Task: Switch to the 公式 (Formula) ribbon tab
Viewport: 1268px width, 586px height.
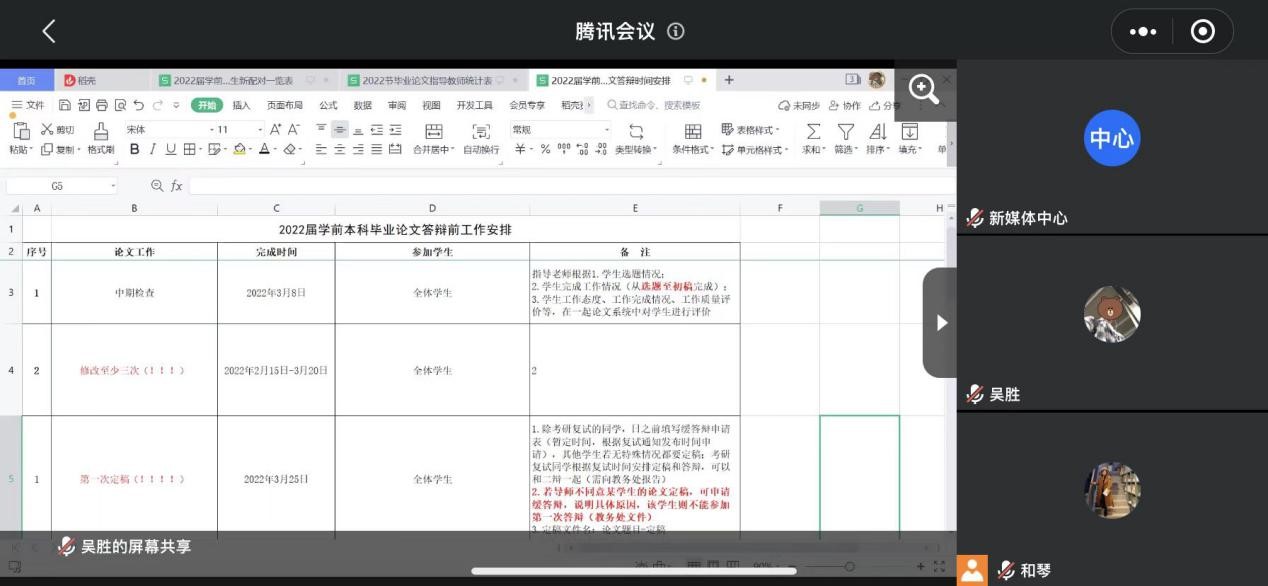Action: pos(328,105)
